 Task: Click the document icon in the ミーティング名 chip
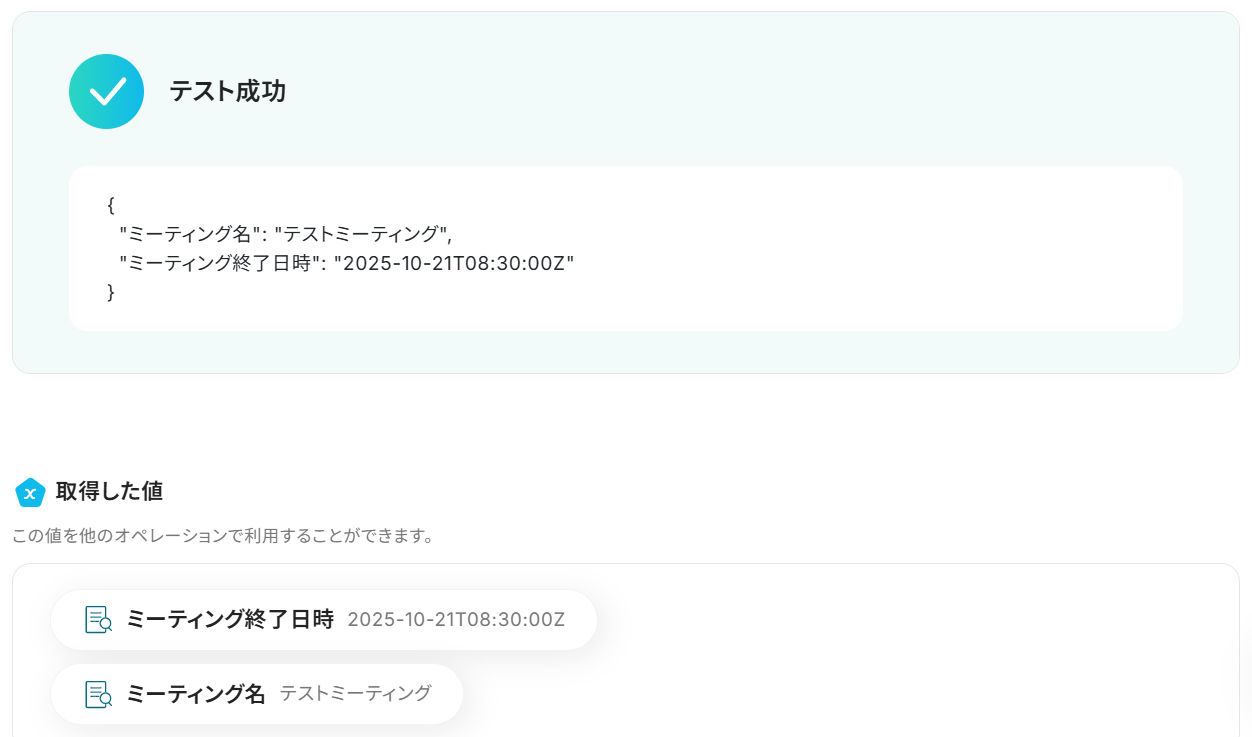tap(98, 694)
